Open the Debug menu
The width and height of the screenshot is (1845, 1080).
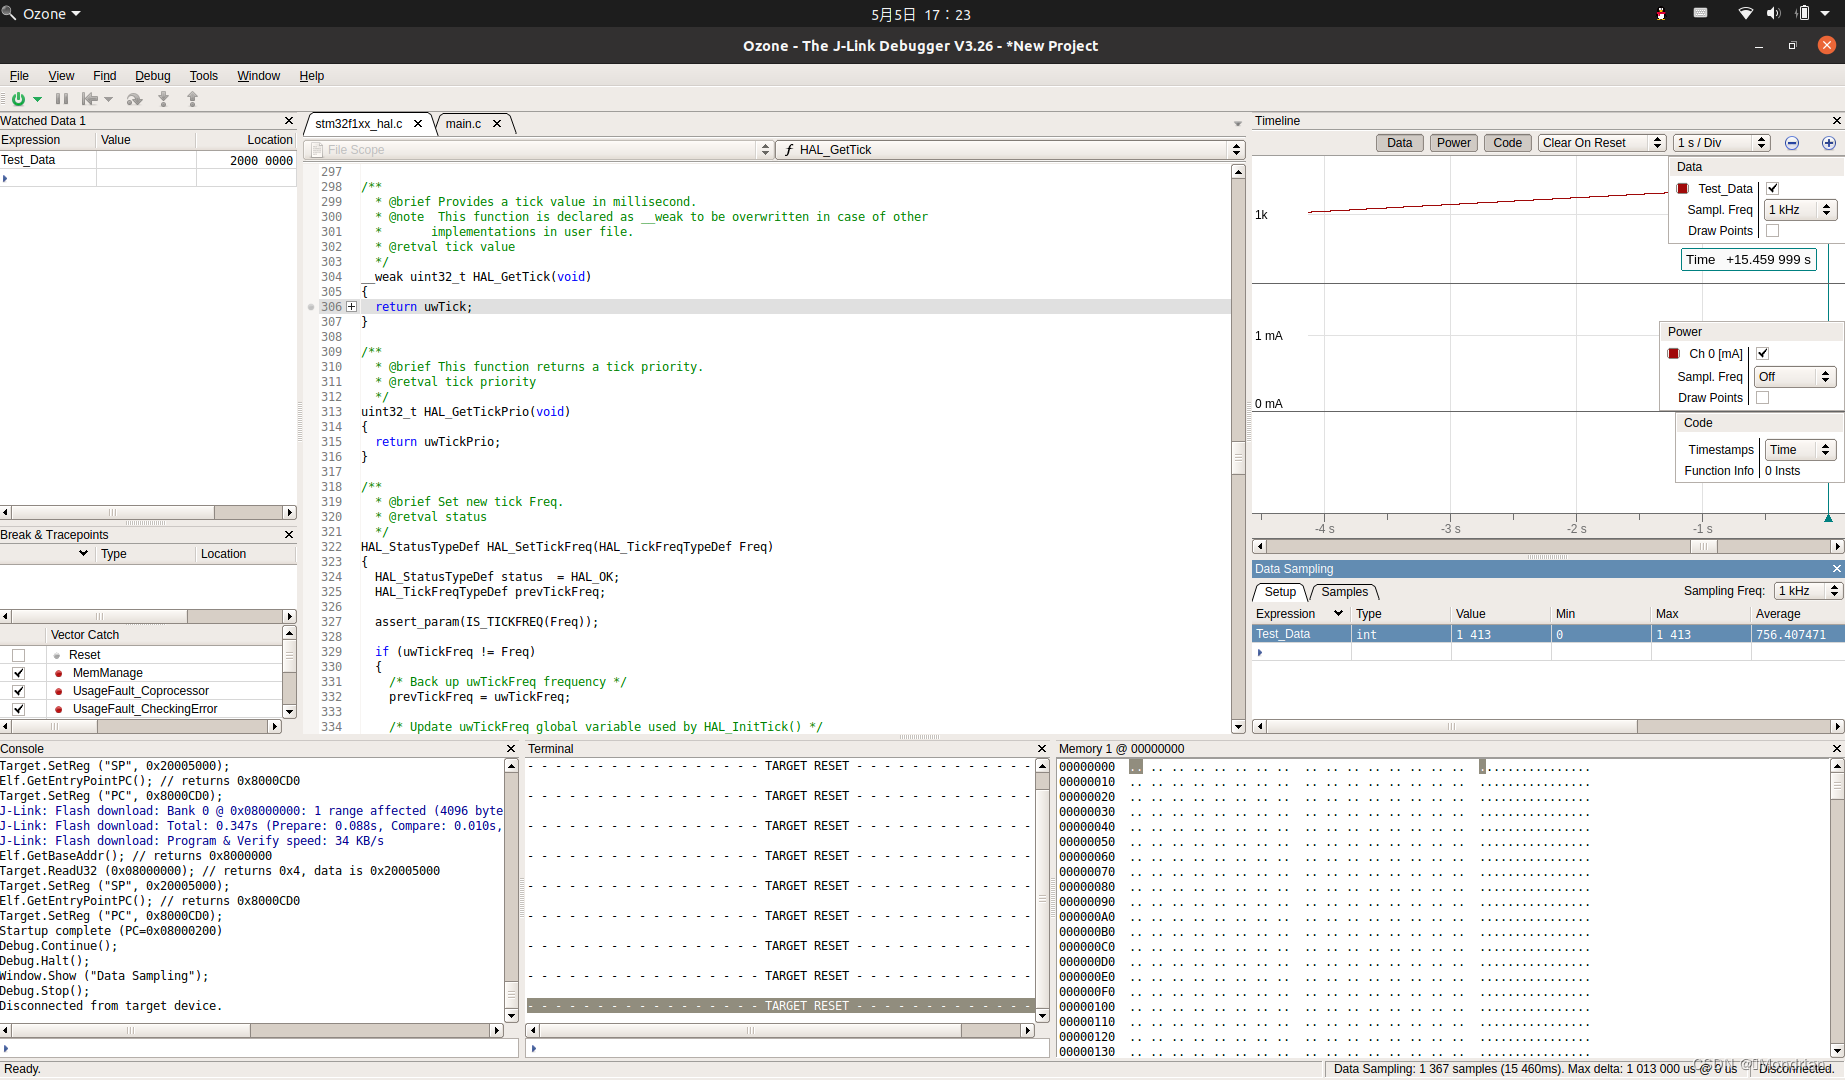coord(152,76)
